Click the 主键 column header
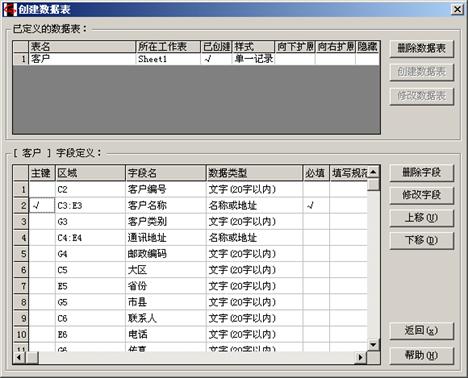The image size is (468, 378). (x=42, y=173)
